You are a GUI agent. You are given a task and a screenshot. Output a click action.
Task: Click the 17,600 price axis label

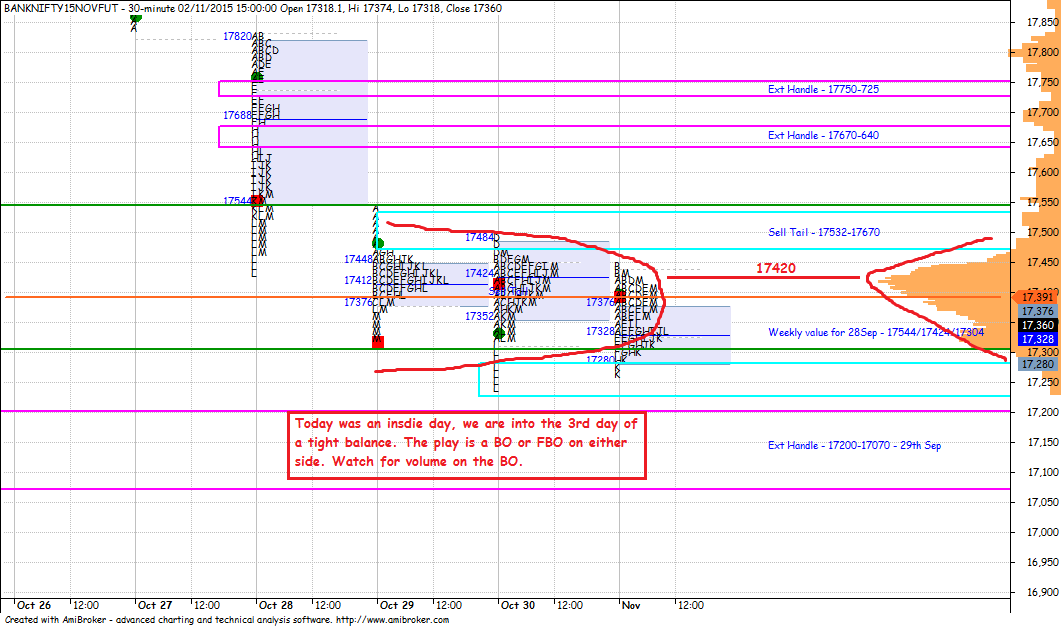point(1043,172)
